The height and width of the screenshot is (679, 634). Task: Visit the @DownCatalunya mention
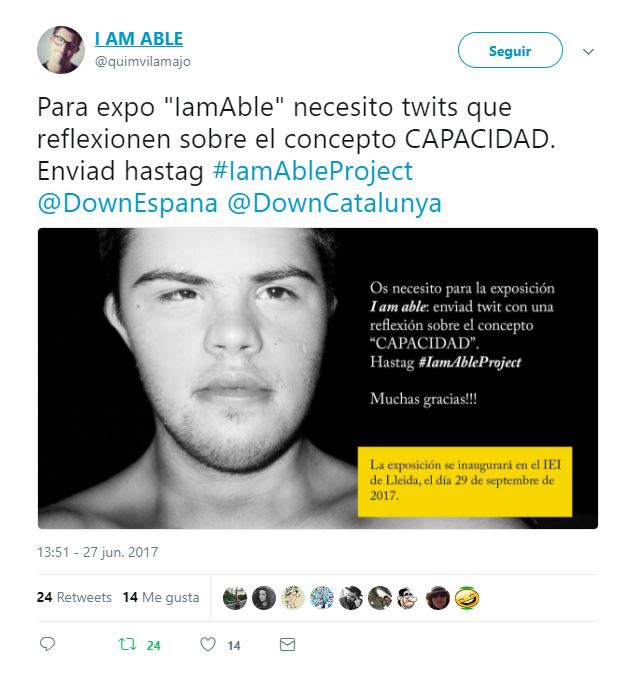tap(334, 203)
